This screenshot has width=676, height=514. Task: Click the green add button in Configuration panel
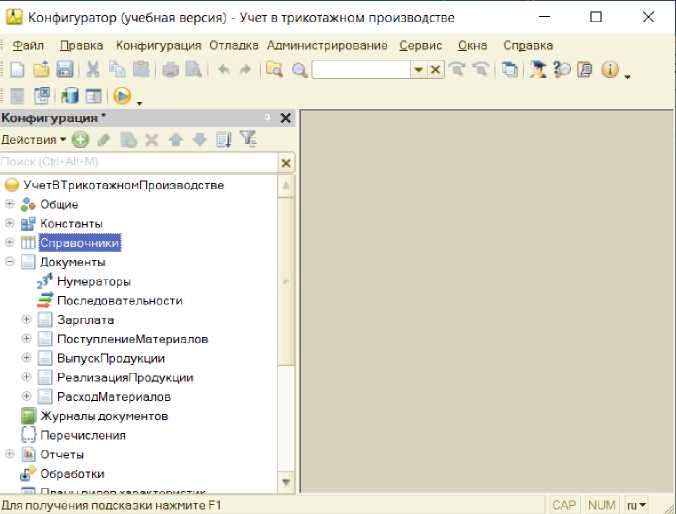(x=80, y=140)
